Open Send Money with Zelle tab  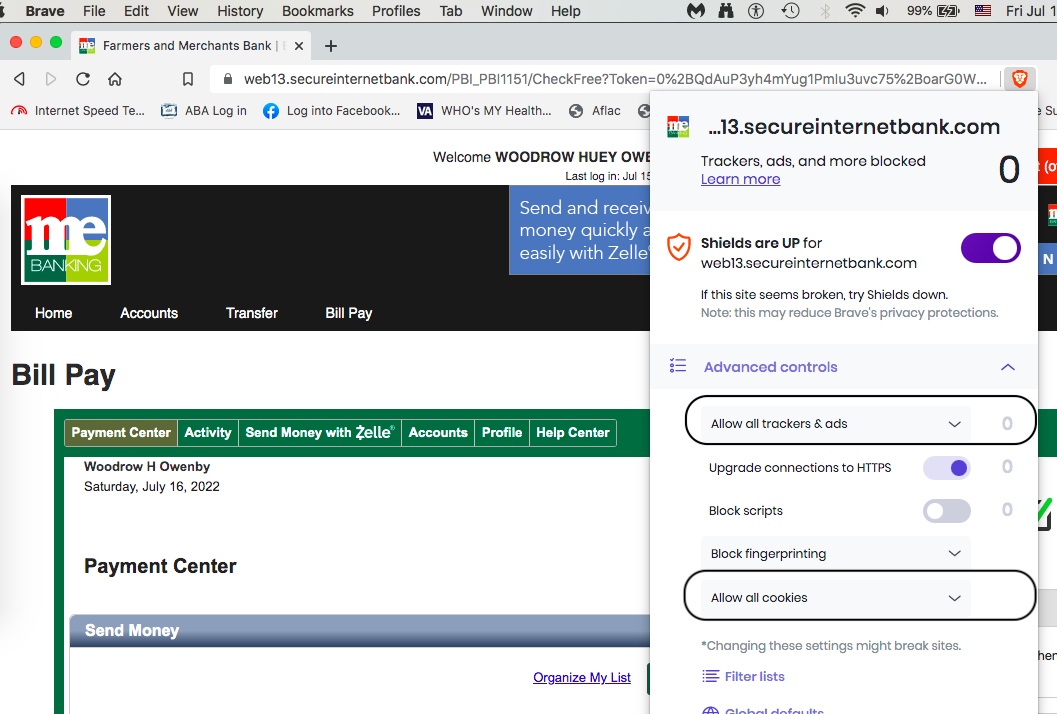320,433
